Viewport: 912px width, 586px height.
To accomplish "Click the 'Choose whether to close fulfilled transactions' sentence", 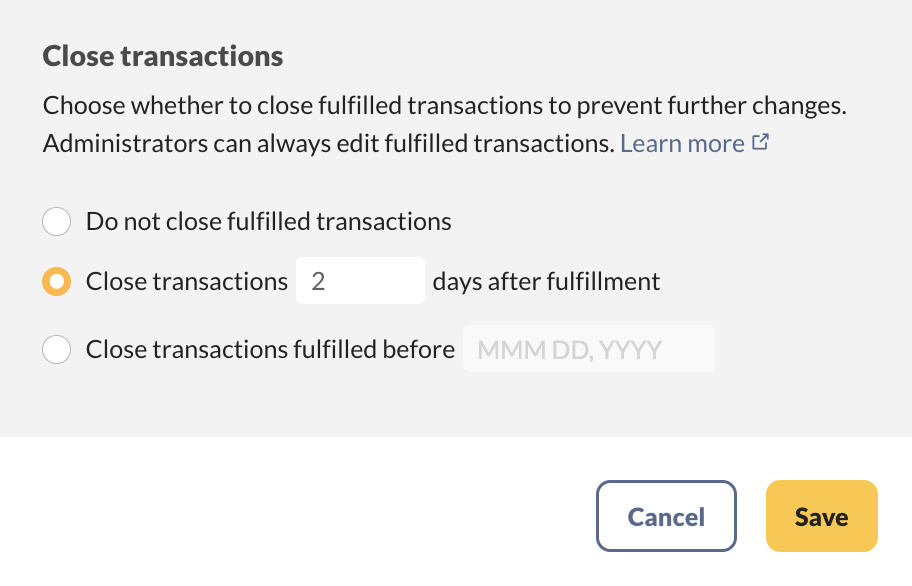I will (451, 106).
